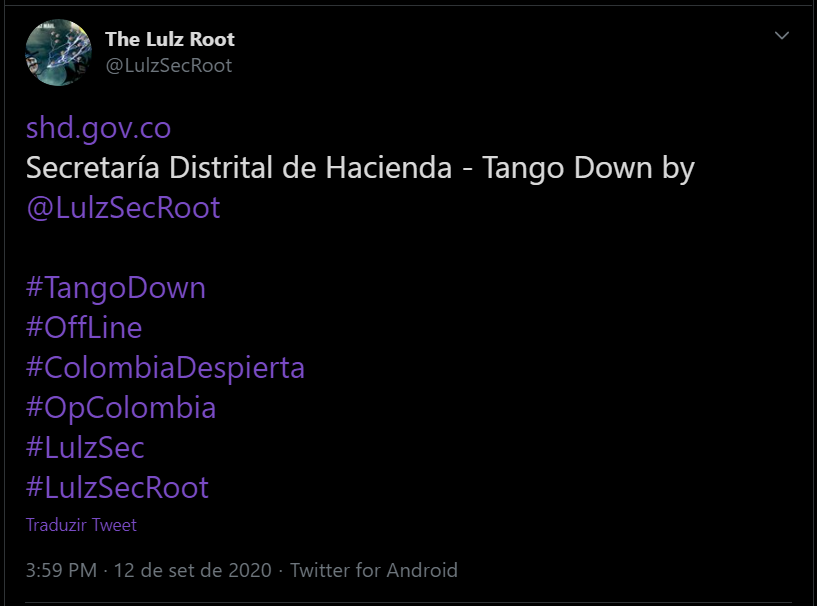Click Traduzir Tweet to translate
Viewport: 817px width, 606px height.
click(x=81, y=525)
